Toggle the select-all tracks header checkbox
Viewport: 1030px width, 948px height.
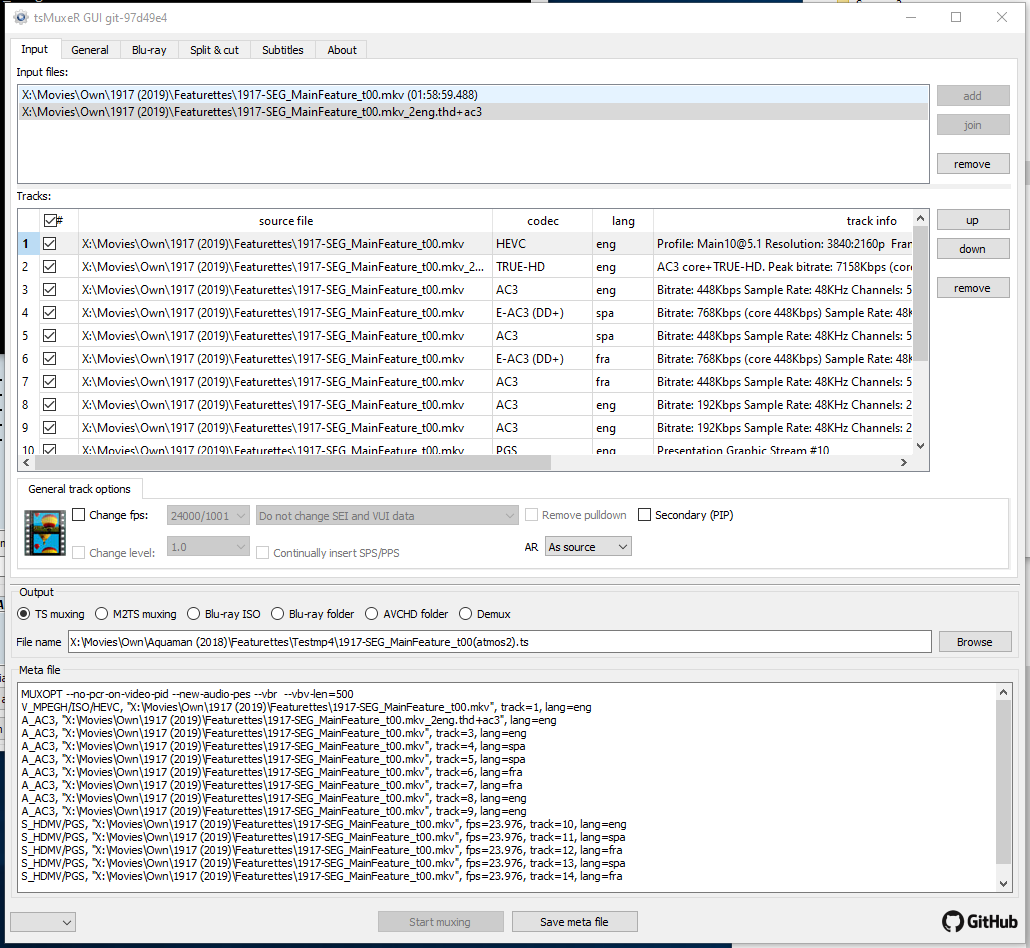pyautogui.click(x=50, y=221)
